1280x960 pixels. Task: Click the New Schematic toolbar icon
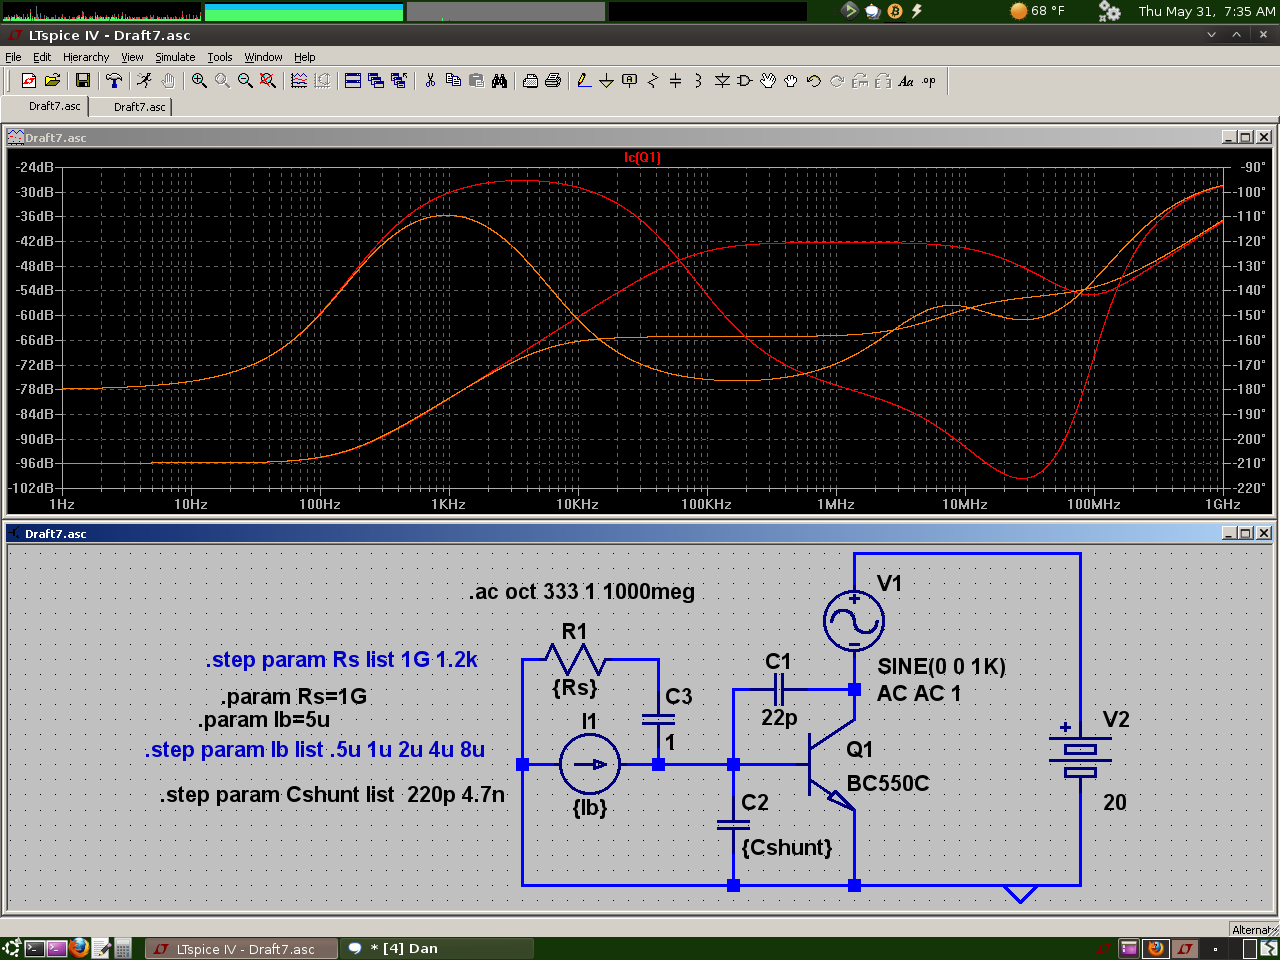click(29, 81)
